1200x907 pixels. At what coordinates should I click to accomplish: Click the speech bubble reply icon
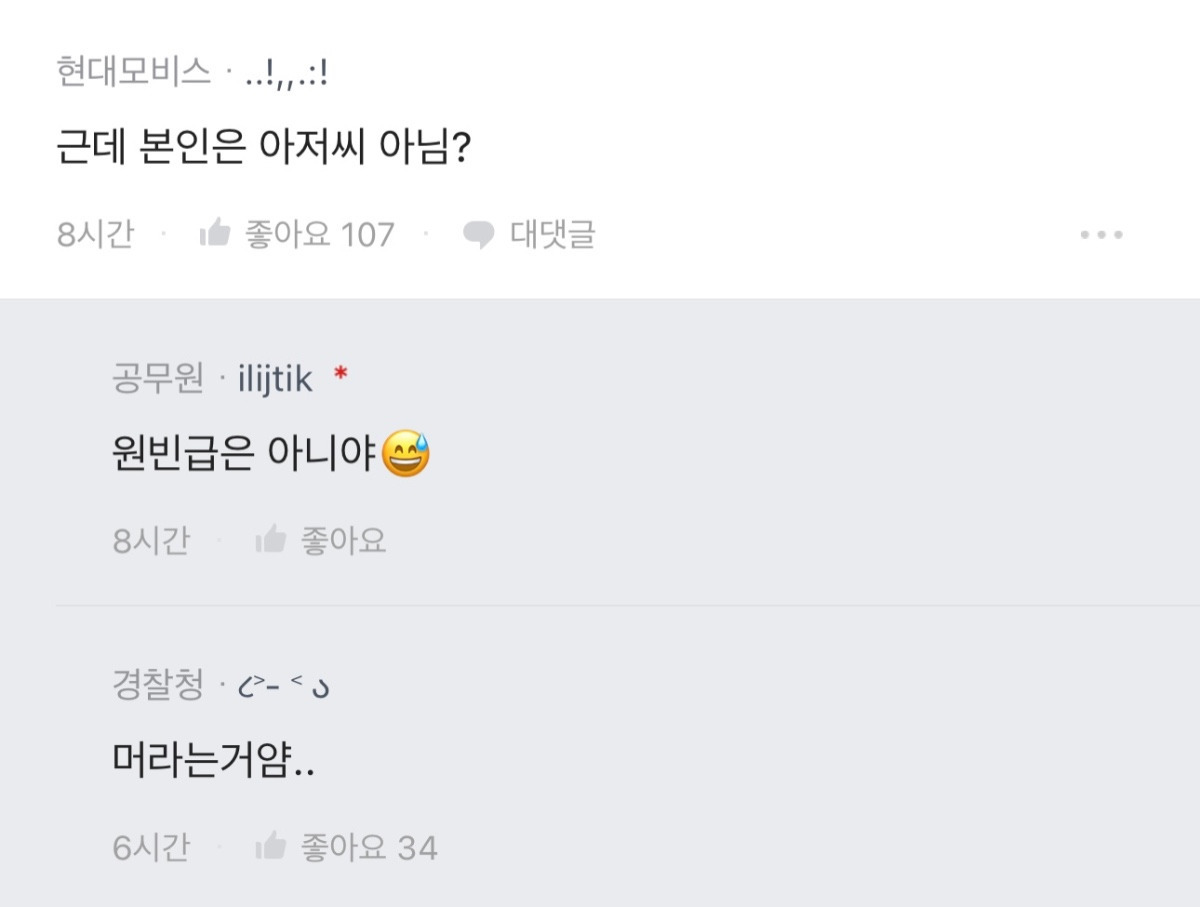click(x=479, y=235)
